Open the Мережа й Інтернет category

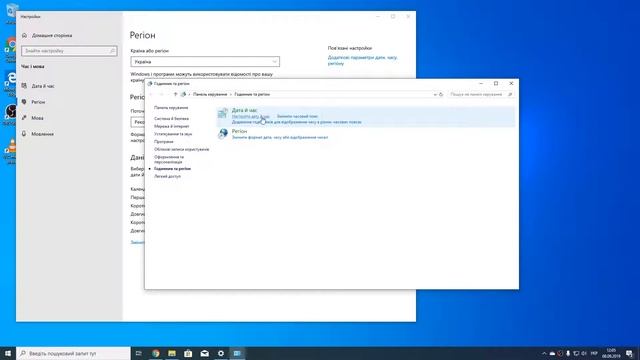point(171,127)
